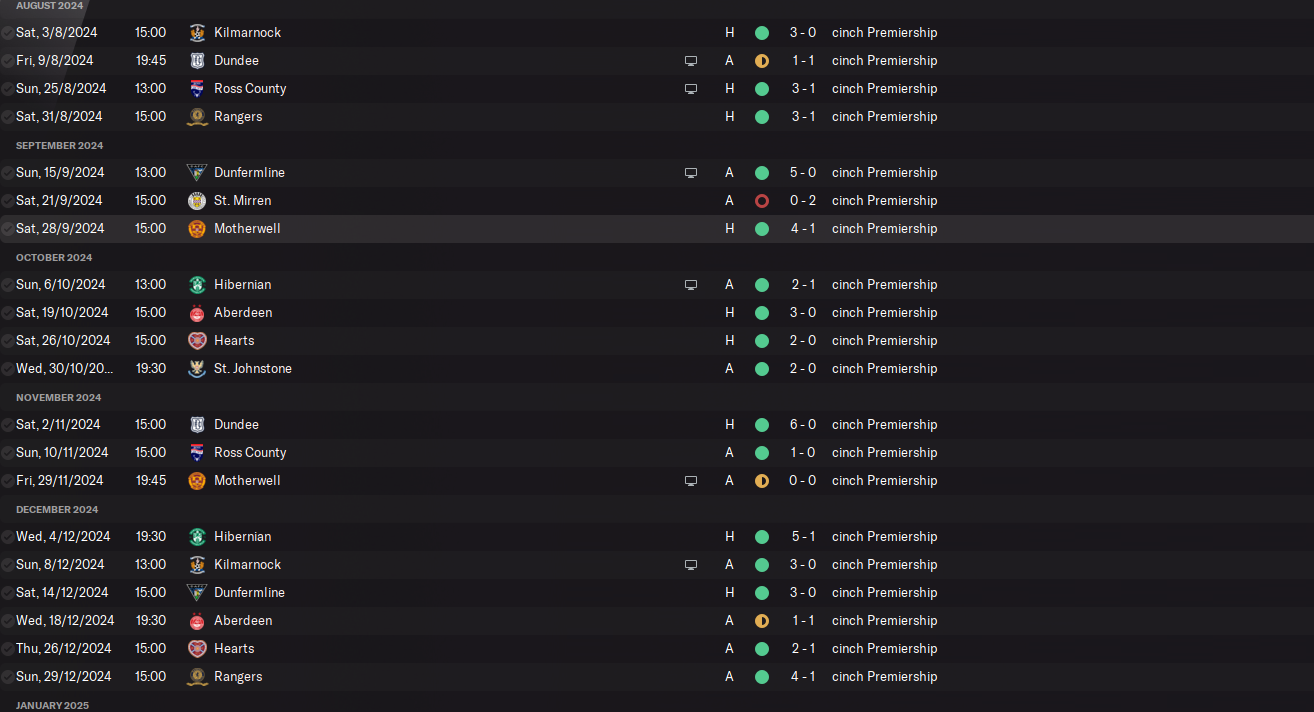Toggle the checkmark beside Sat, 28/9/2024 fixture
Screen dimensions: 1314x712
(8, 229)
